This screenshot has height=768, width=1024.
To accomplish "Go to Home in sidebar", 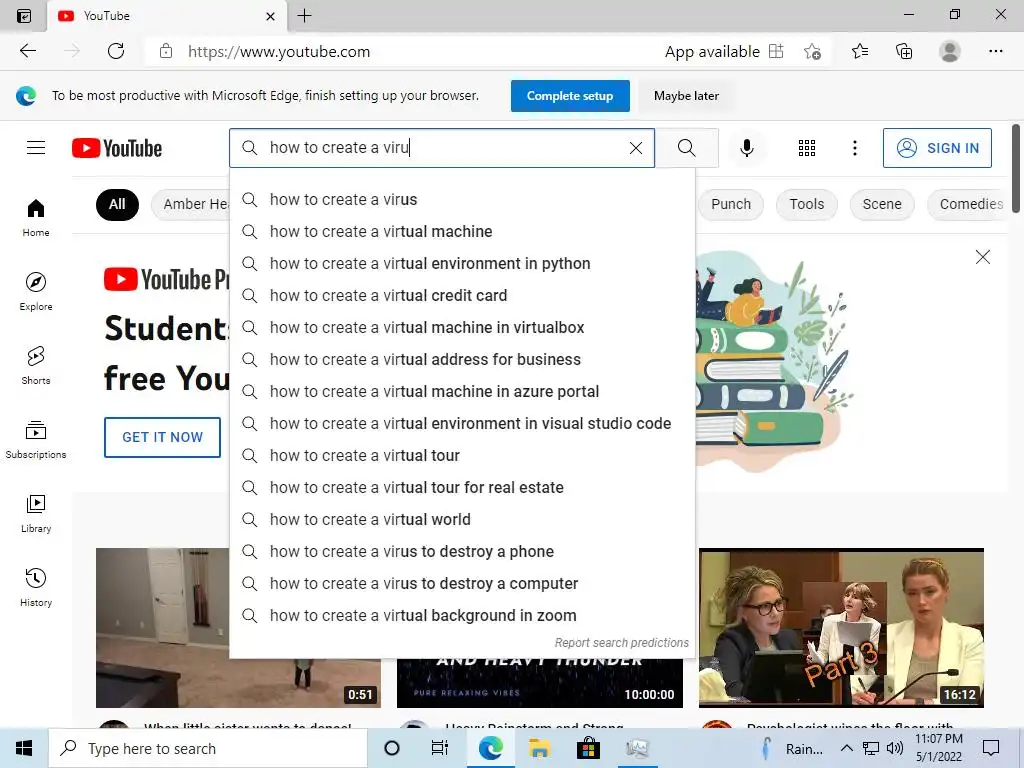I will [36, 218].
